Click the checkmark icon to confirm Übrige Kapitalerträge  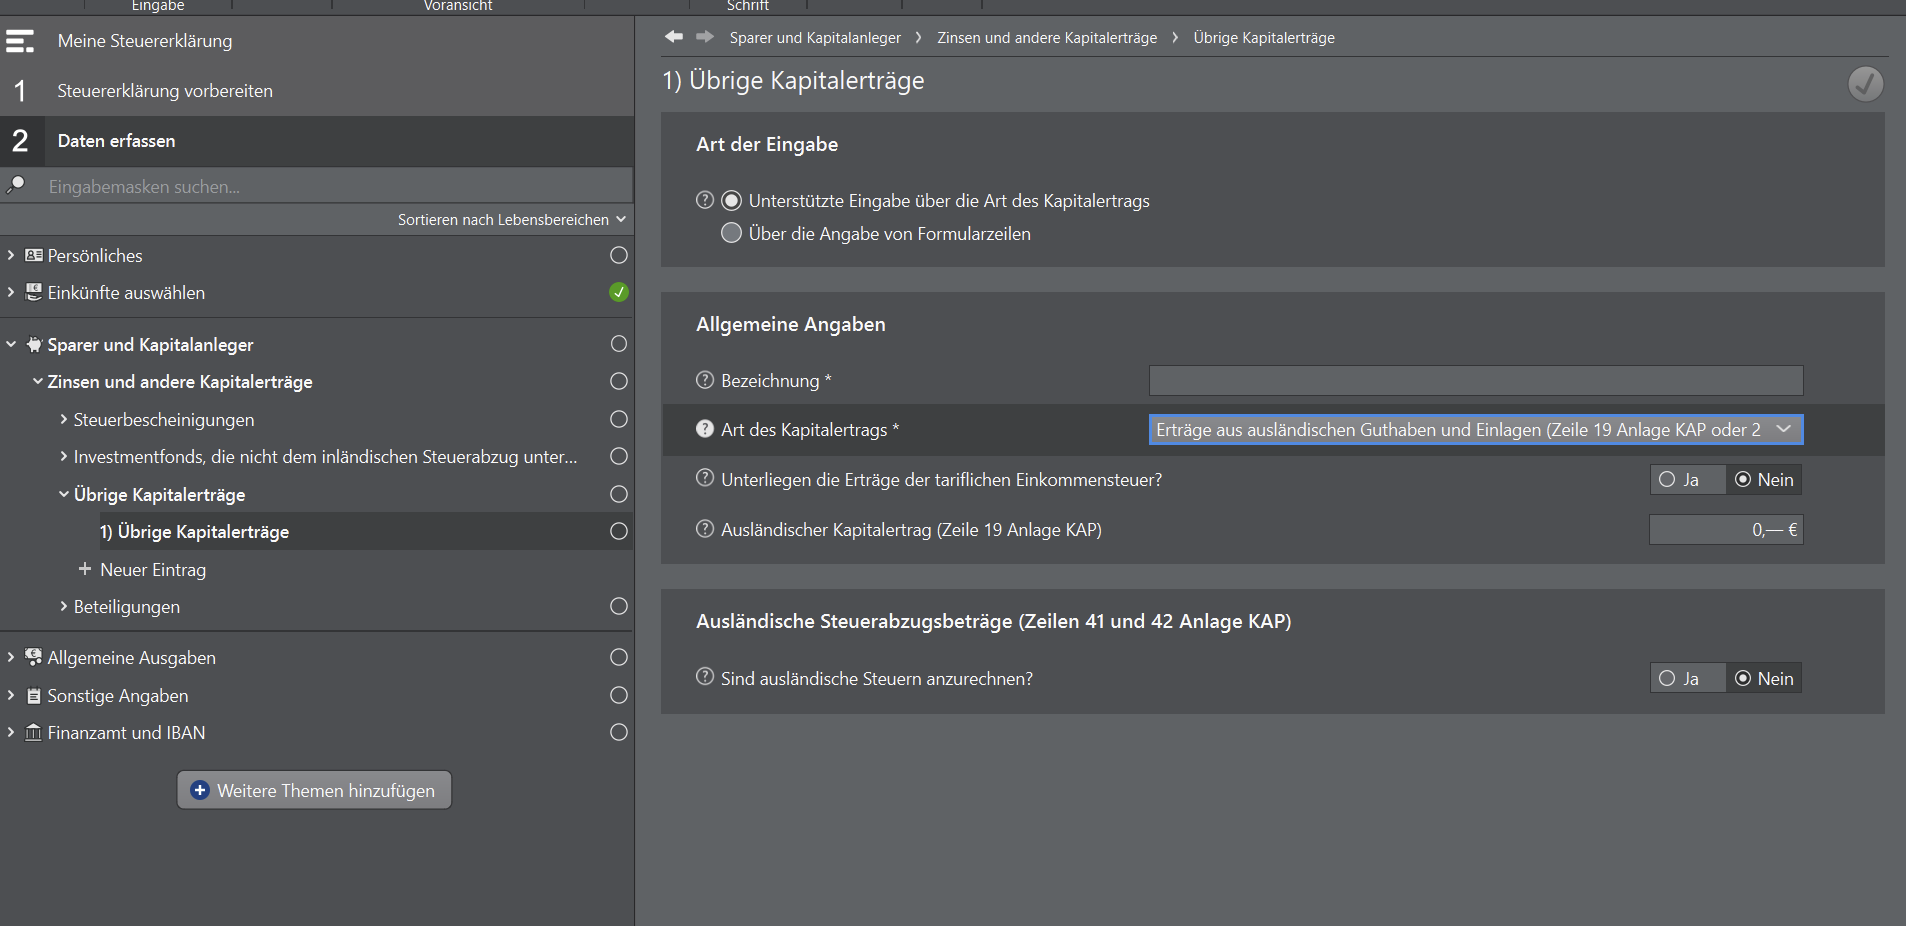(1865, 84)
